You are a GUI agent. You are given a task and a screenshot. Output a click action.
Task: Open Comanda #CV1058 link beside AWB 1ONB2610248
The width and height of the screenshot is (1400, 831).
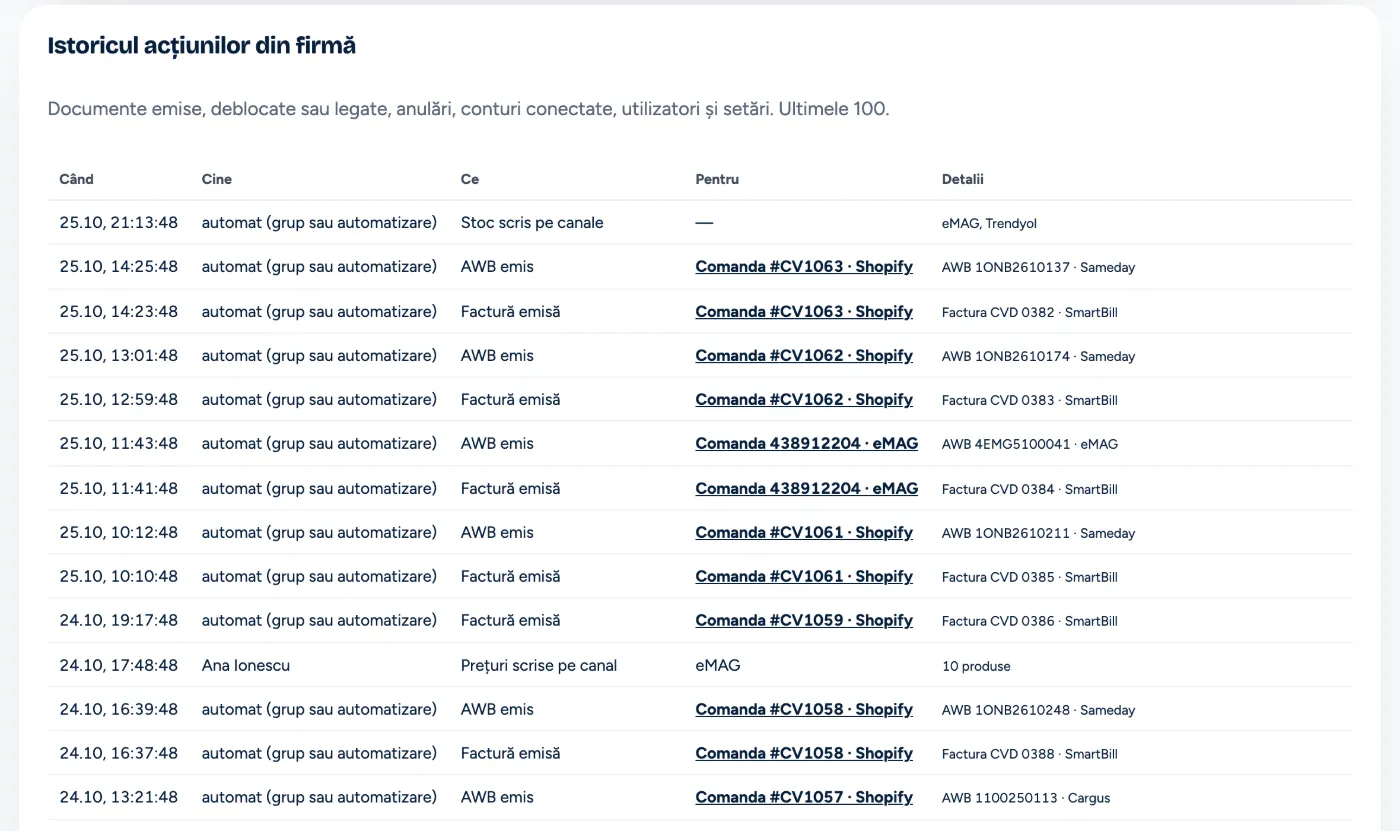click(x=804, y=709)
